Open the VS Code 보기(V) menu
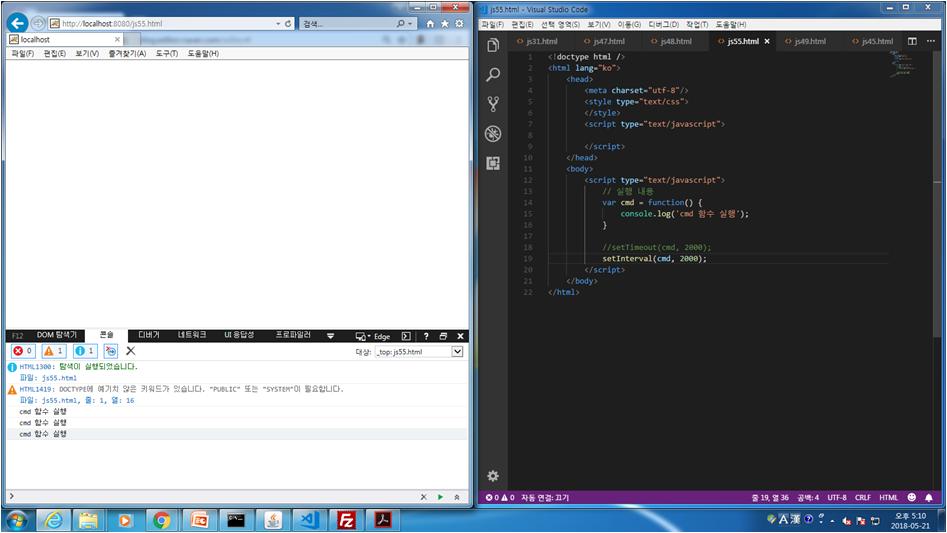 [x=599, y=24]
